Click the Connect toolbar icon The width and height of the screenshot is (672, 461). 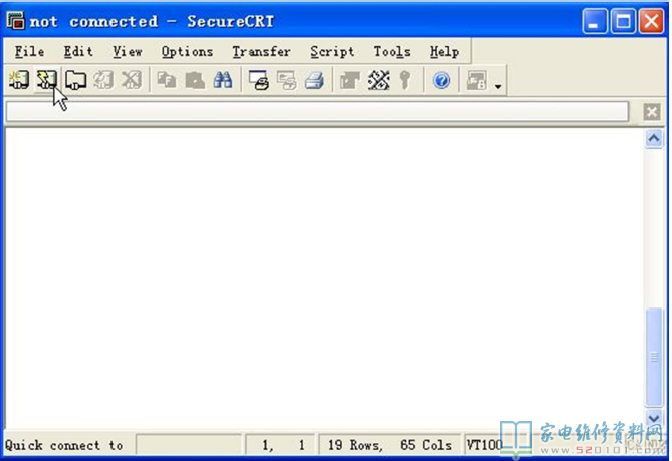point(18,80)
